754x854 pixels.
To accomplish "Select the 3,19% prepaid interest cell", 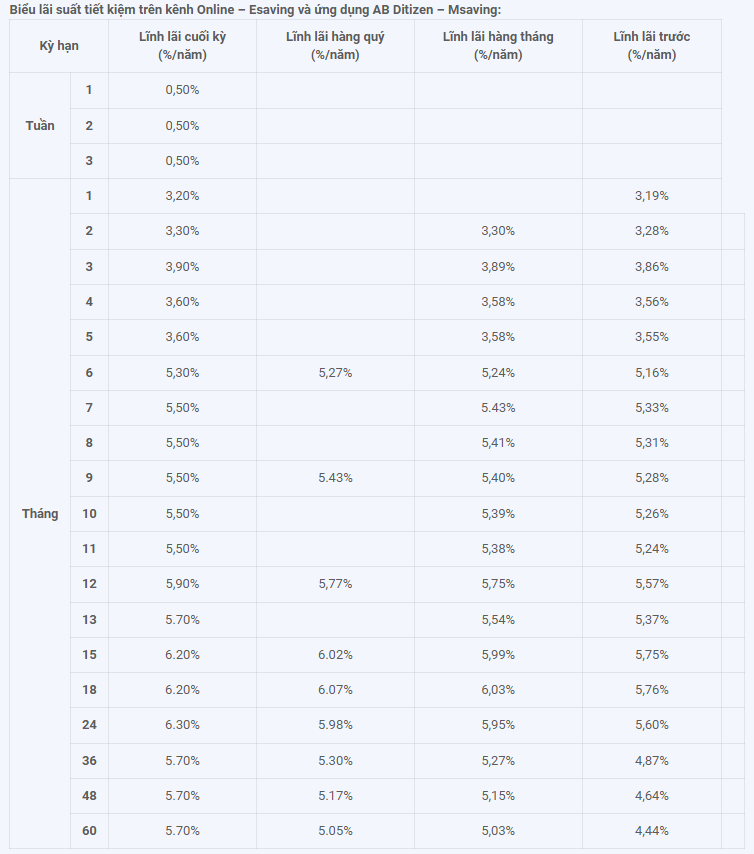I will point(652,196).
